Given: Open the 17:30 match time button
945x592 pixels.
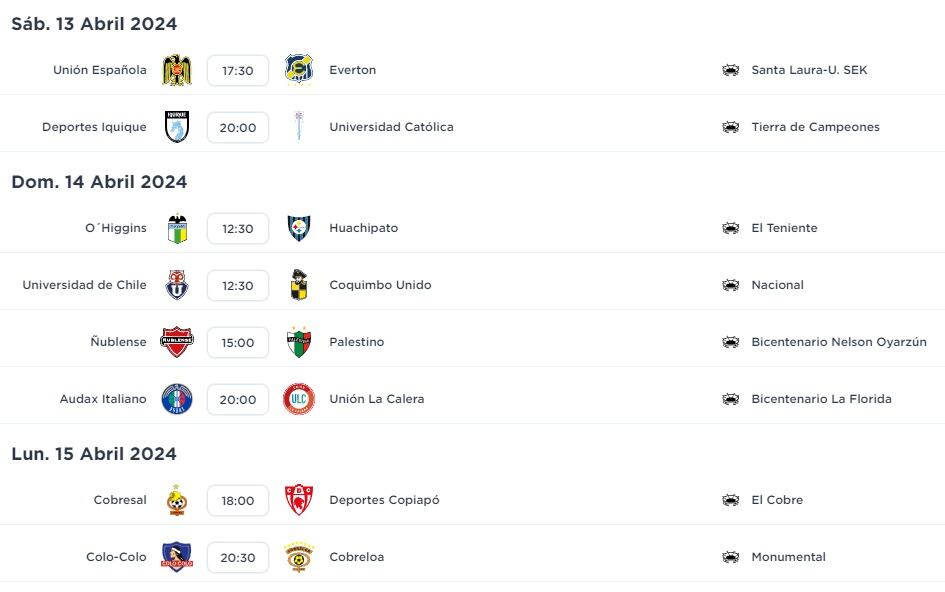Looking at the screenshot, I should point(237,71).
